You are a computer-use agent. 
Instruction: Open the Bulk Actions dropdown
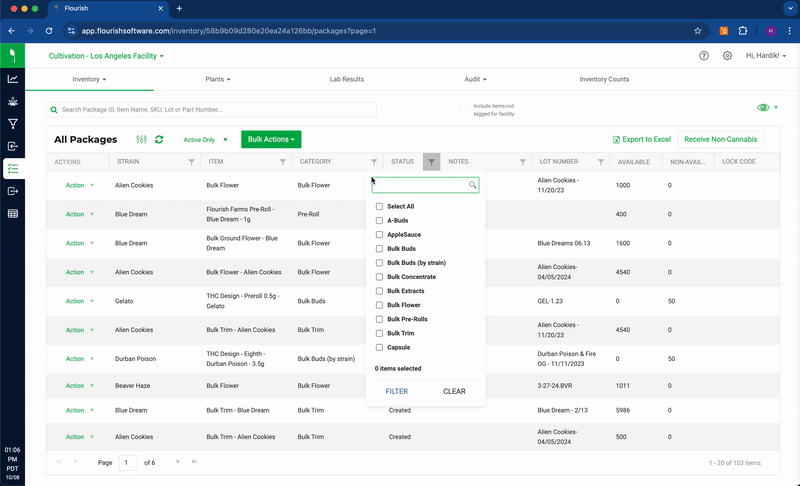(271, 139)
